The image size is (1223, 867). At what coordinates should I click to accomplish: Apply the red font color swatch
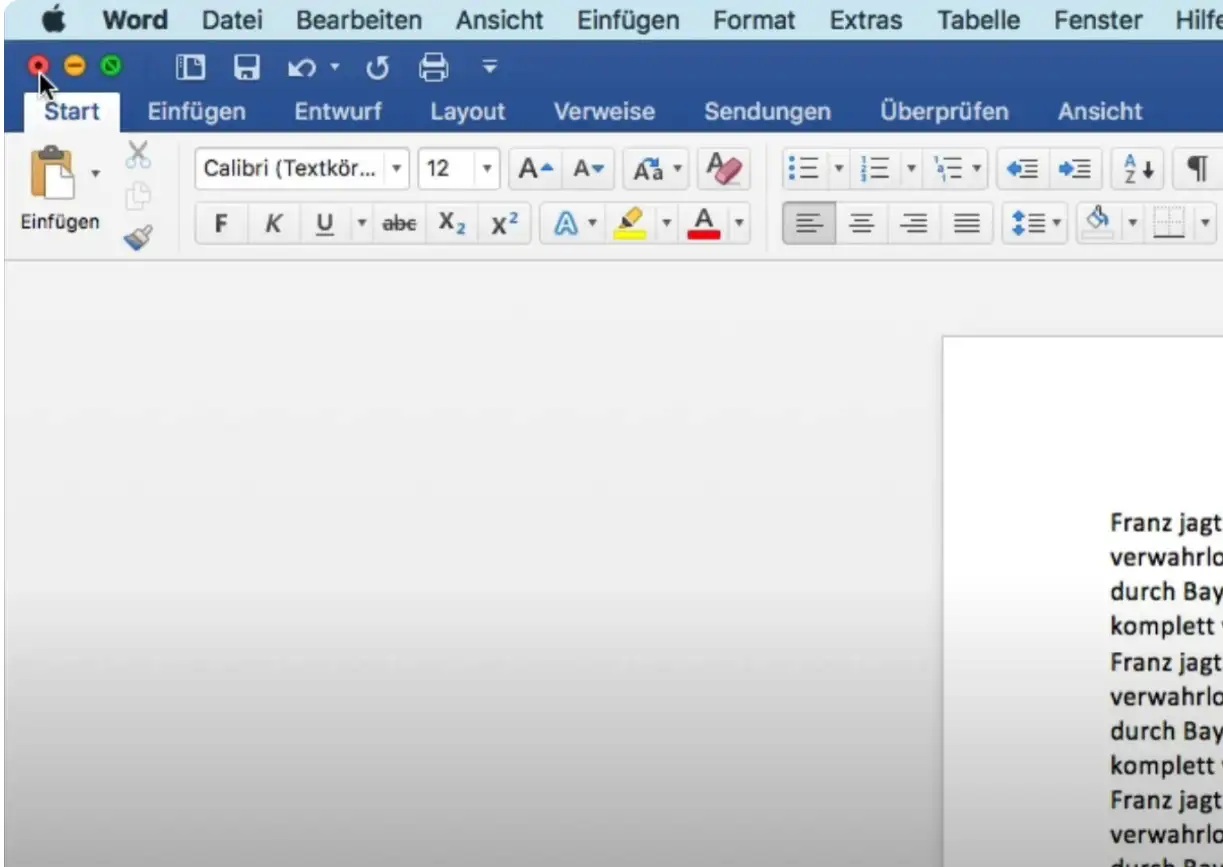pos(704,224)
